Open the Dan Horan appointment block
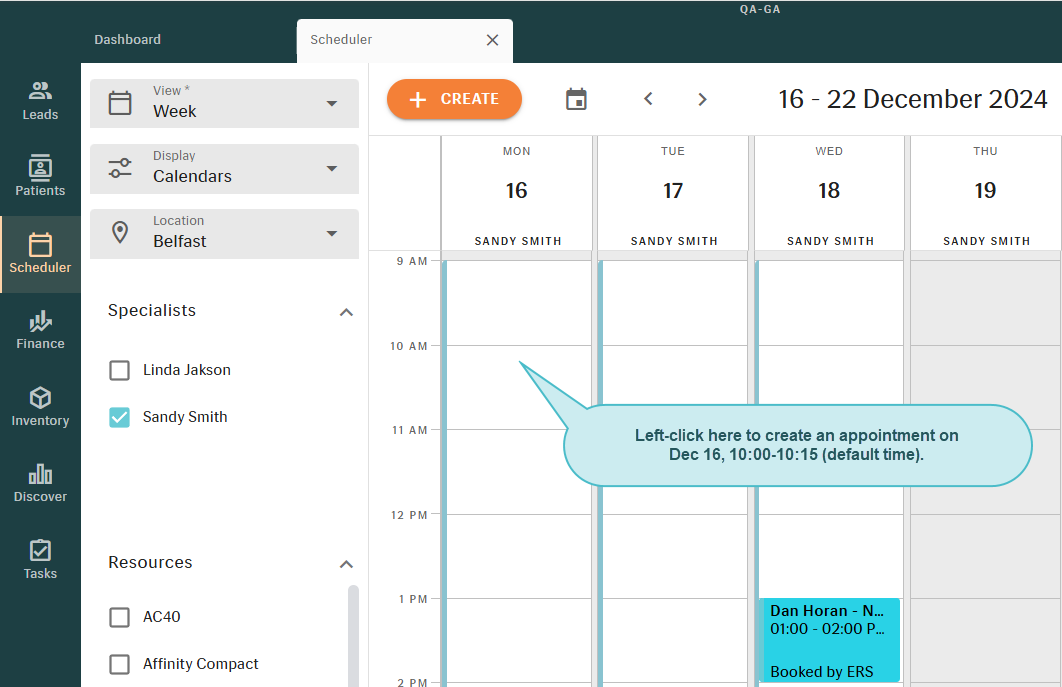 pyautogui.click(x=829, y=639)
